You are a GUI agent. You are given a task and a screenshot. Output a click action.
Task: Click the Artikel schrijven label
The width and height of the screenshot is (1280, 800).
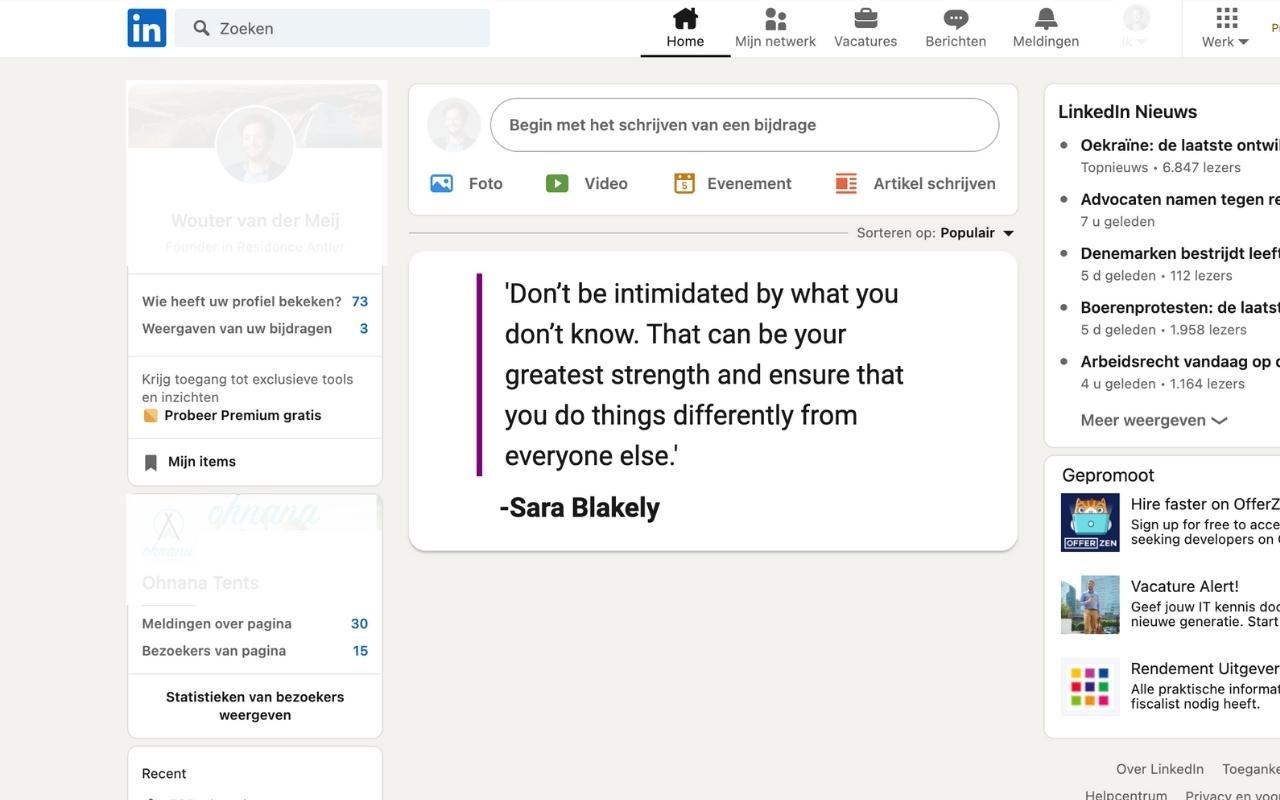pos(934,183)
